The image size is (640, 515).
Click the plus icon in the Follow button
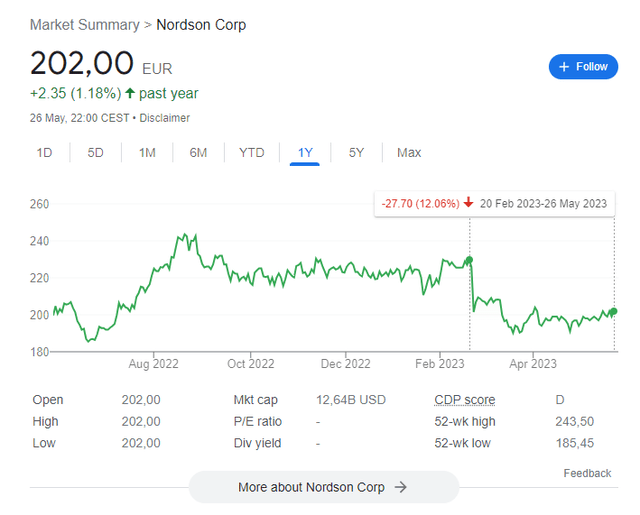click(x=564, y=67)
